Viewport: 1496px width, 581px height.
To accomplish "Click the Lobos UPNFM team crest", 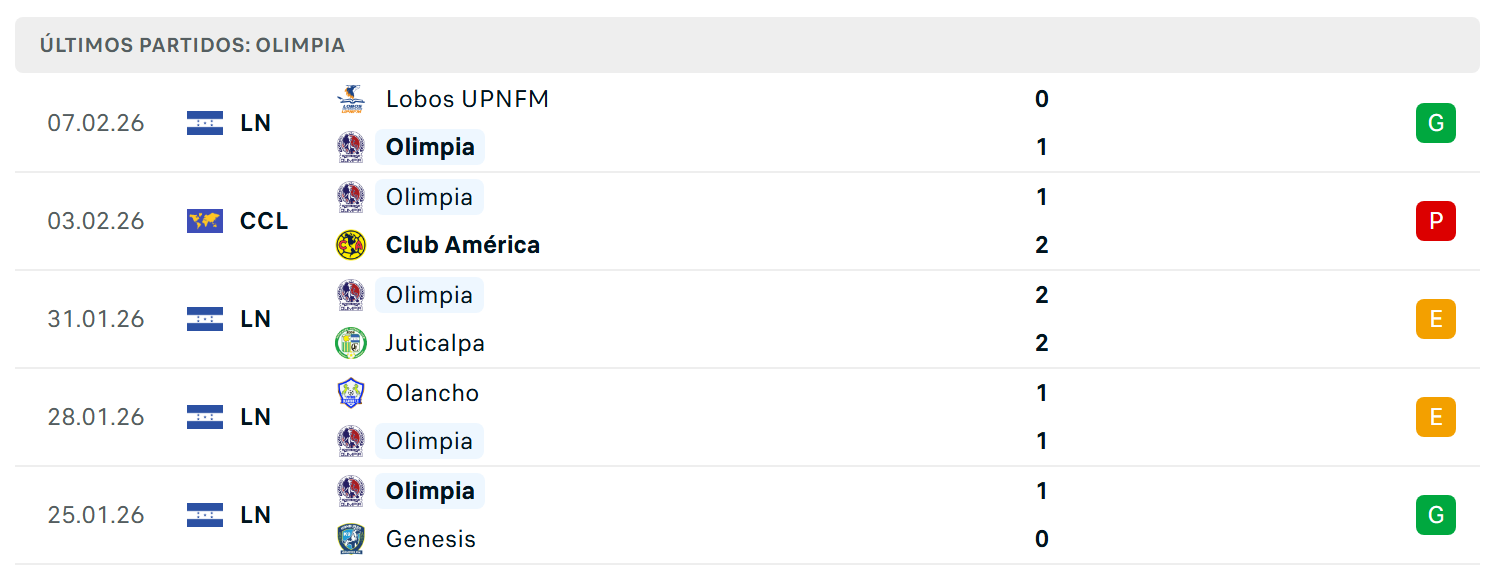I will 350,99.
